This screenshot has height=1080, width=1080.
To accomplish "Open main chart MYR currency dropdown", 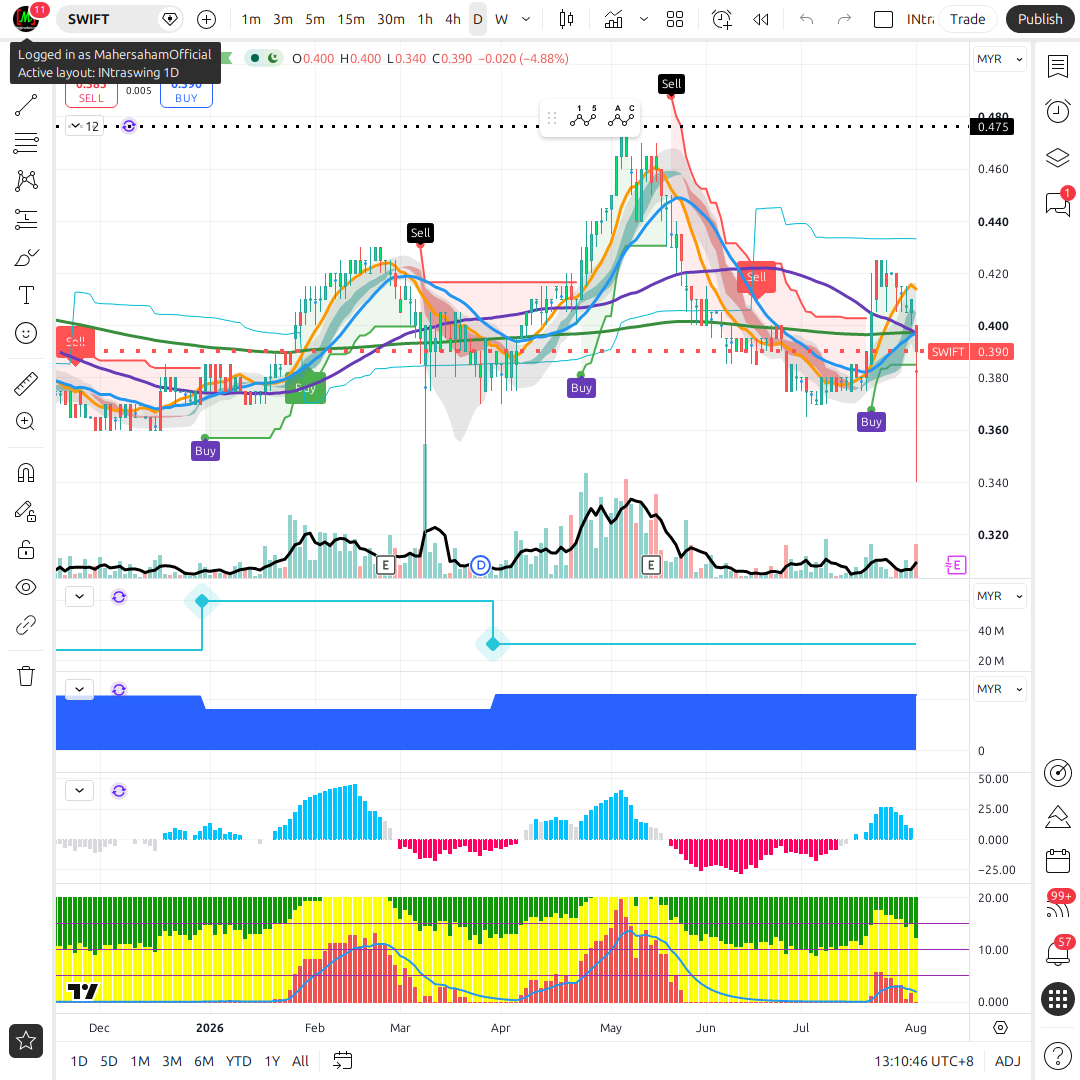I will pos(999,59).
